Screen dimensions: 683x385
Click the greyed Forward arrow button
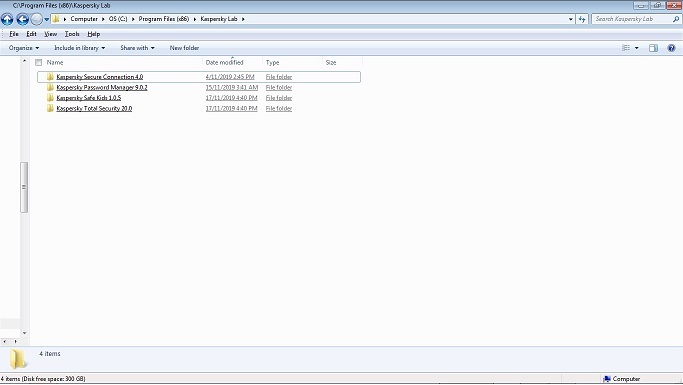[37, 19]
